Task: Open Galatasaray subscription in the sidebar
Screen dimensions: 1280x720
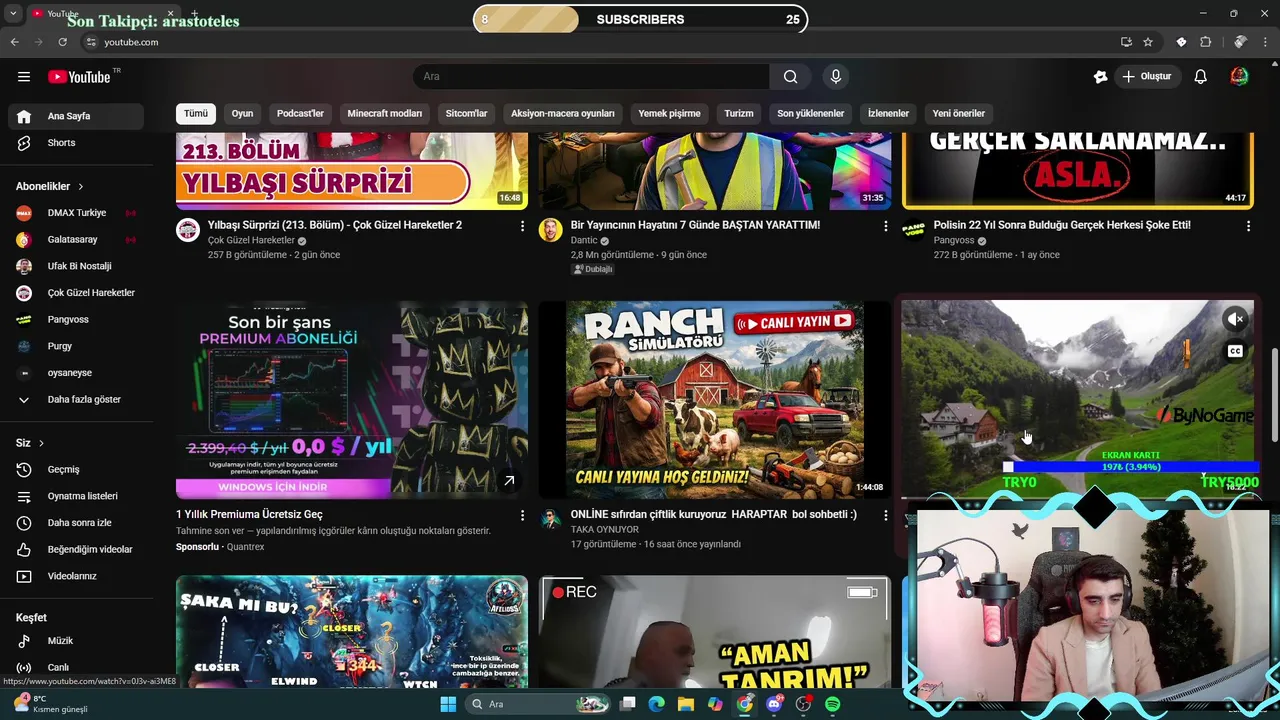Action: click(75, 240)
